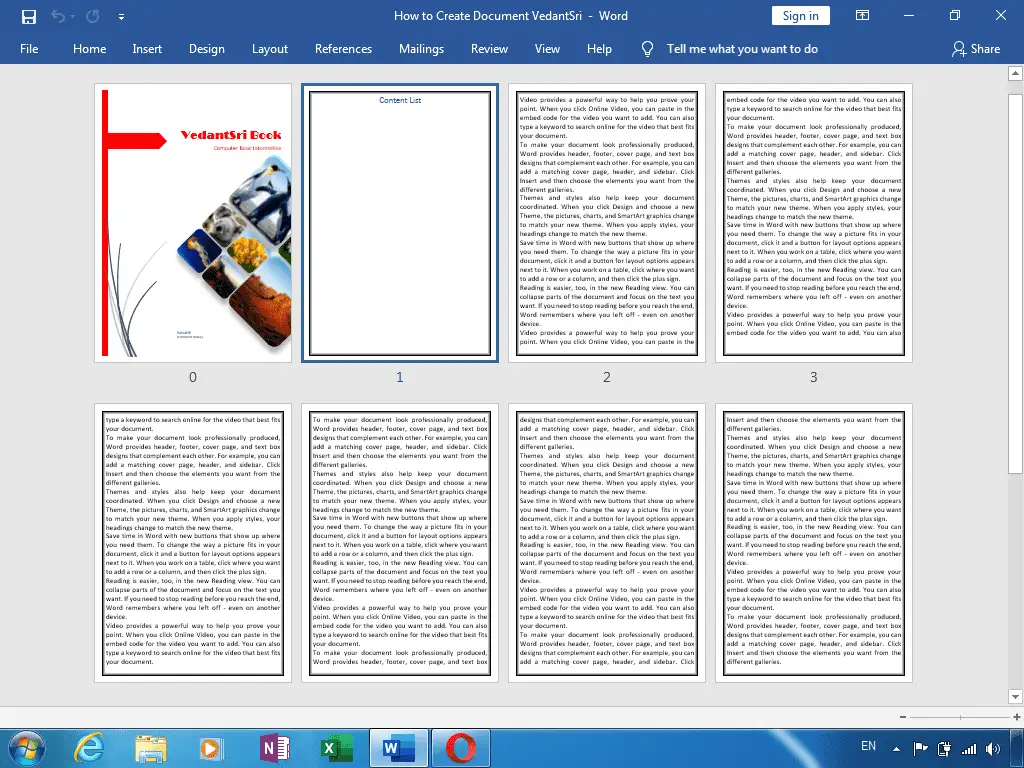The width and height of the screenshot is (1024, 768).
Task: Zoom out with the minus button
Action: tap(903, 717)
